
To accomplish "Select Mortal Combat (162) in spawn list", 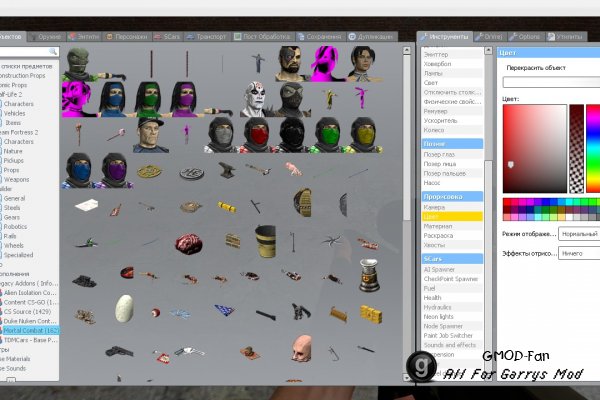I will (31, 330).
